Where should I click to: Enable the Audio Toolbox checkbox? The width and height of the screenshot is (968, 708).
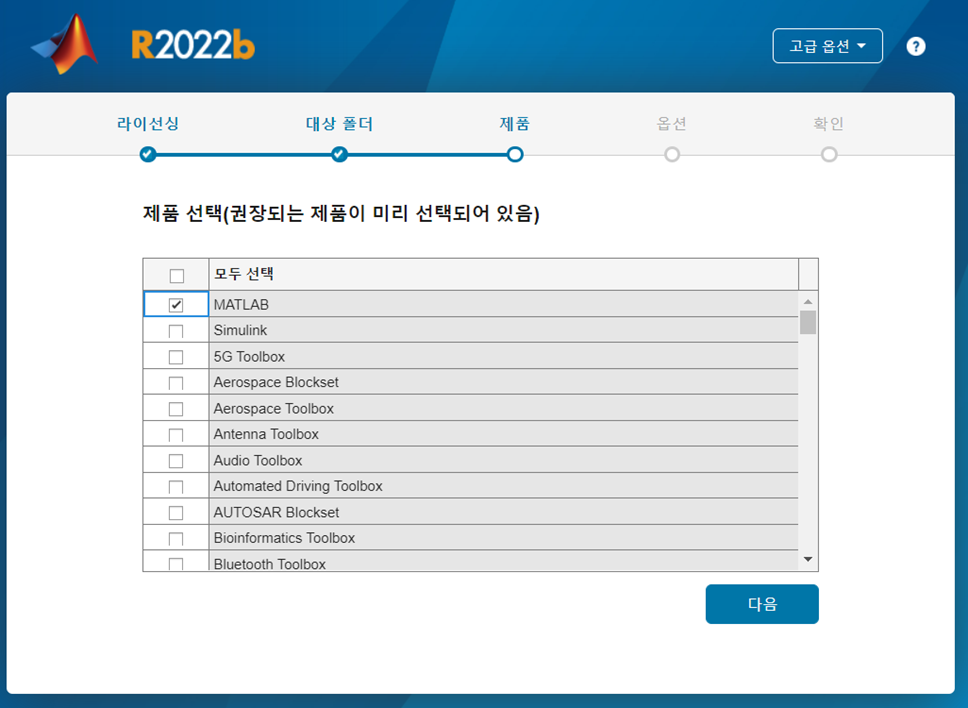(176, 460)
